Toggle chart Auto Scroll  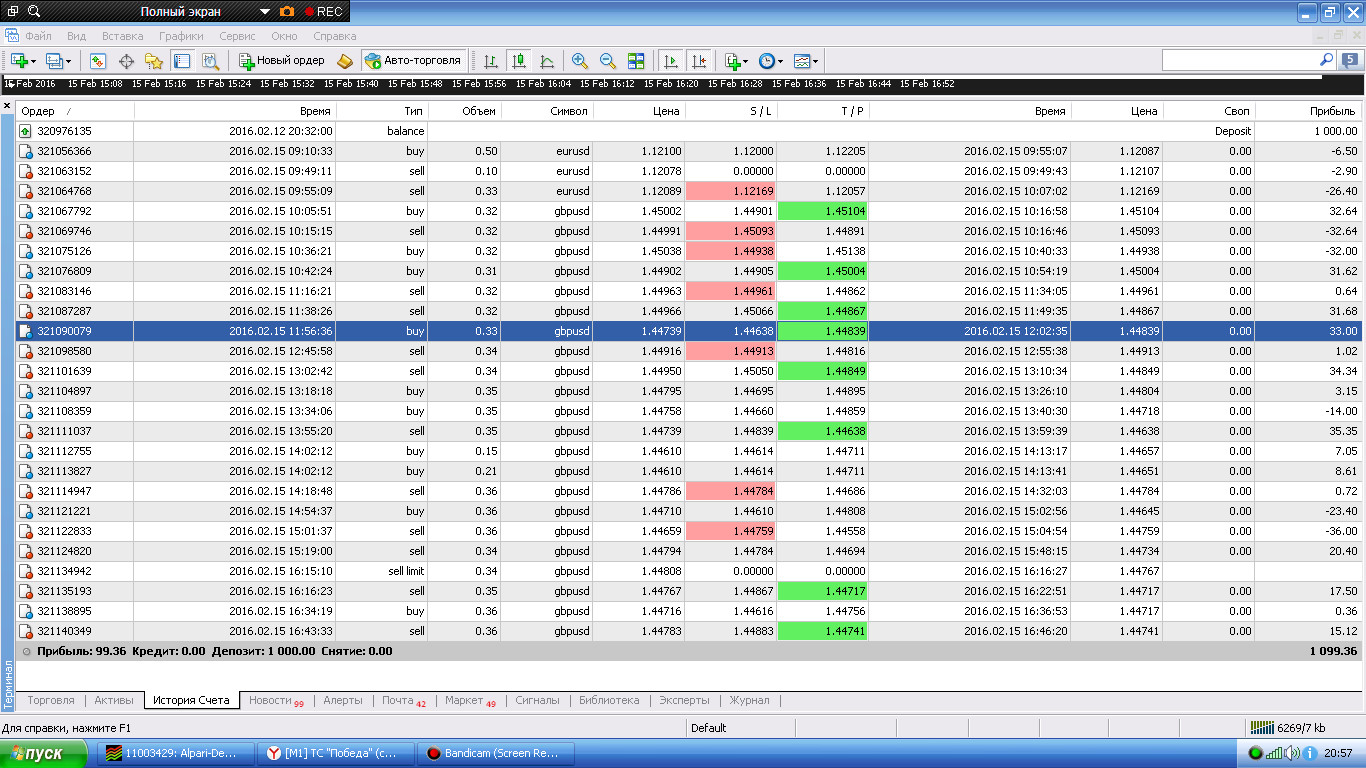(x=671, y=61)
